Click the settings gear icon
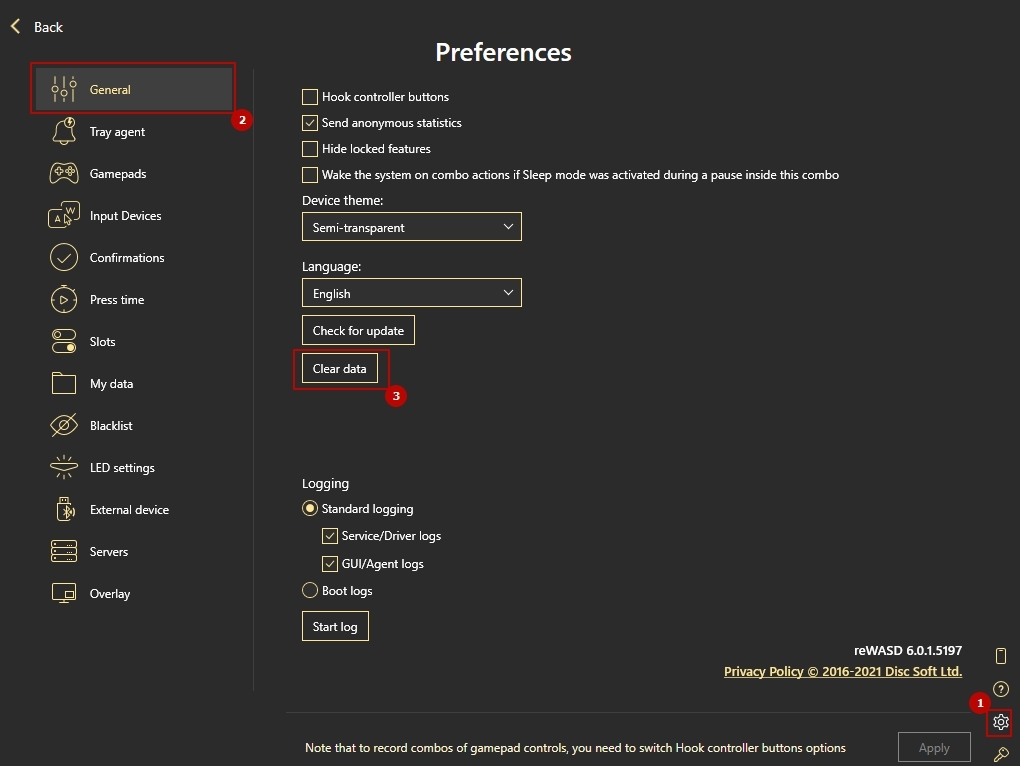The width and height of the screenshot is (1020, 766). (x=1001, y=722)
